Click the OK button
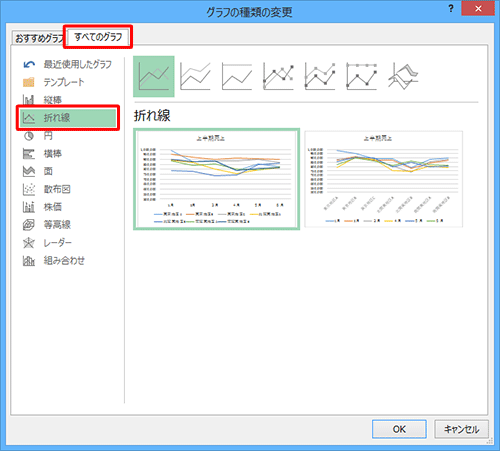Screen dimensions: 500x451 (399, 429)
